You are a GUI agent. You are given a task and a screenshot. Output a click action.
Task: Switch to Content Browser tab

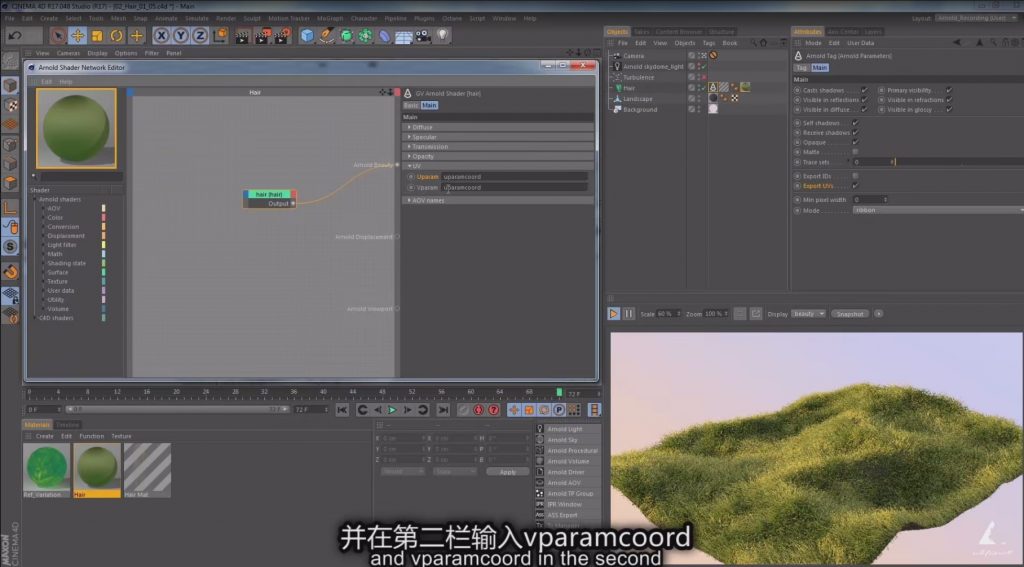point(679,31)
